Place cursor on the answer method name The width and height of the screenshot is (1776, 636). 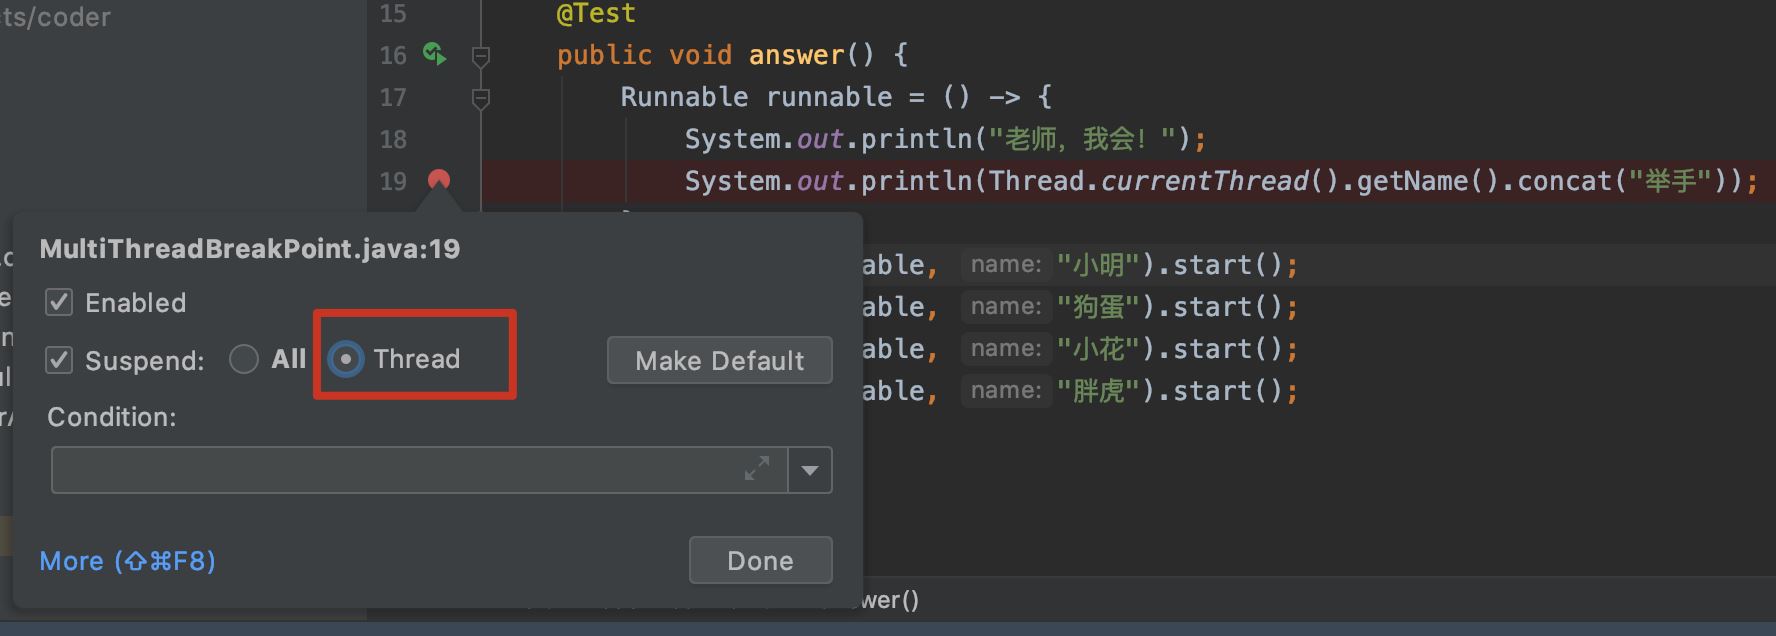[796, 55]
